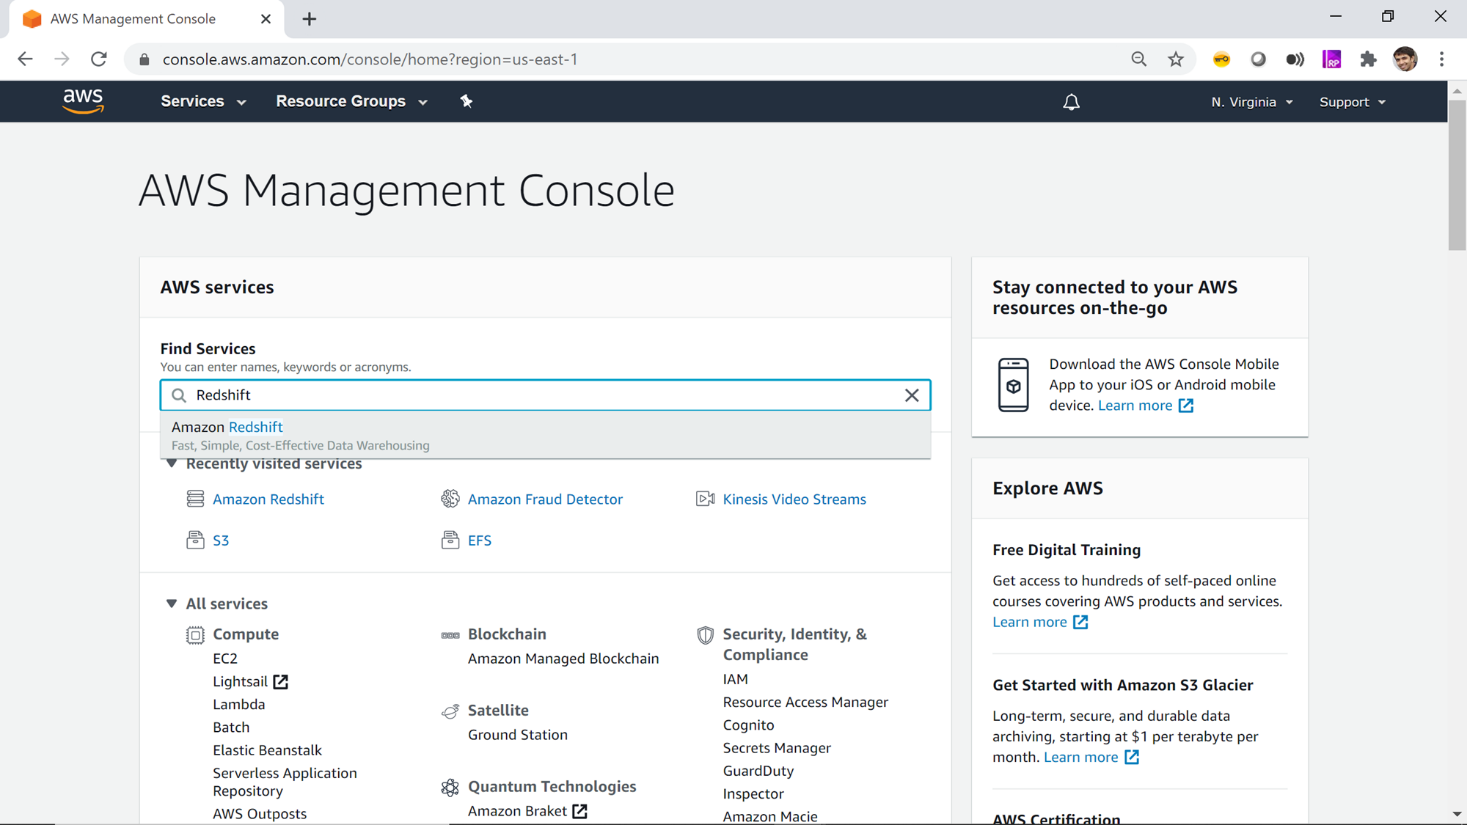Open Kinesis Video Streams link
The image size is (1467, 825).
coord(794,499)
